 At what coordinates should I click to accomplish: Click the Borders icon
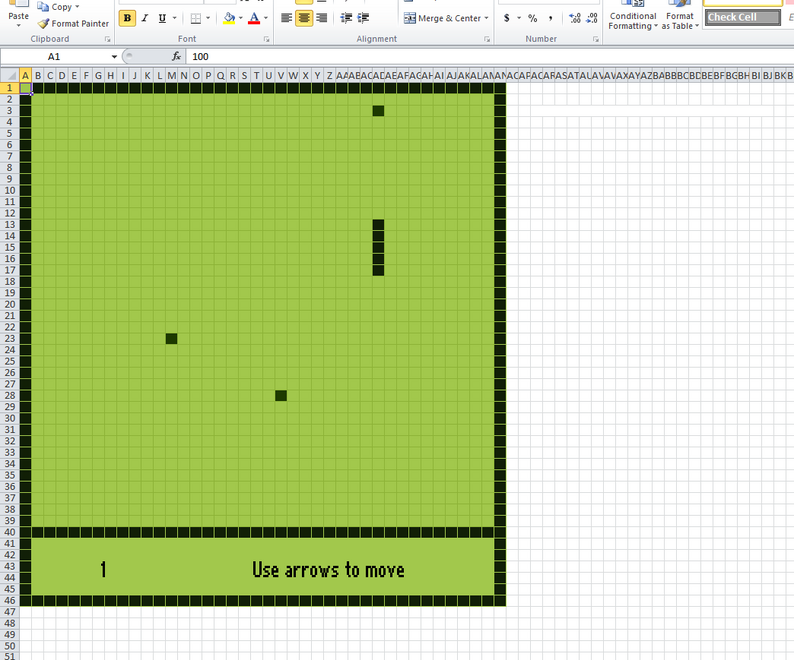[195, 18]
